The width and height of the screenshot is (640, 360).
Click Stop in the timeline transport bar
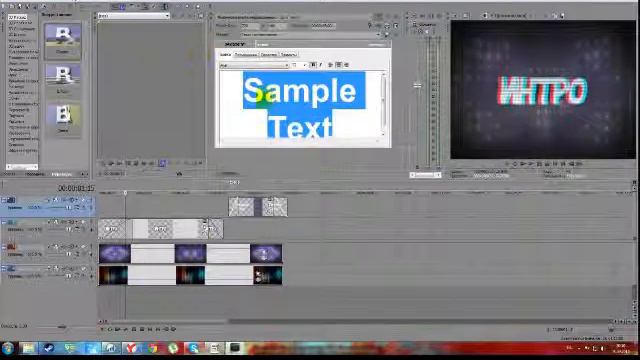coord(142,329)
